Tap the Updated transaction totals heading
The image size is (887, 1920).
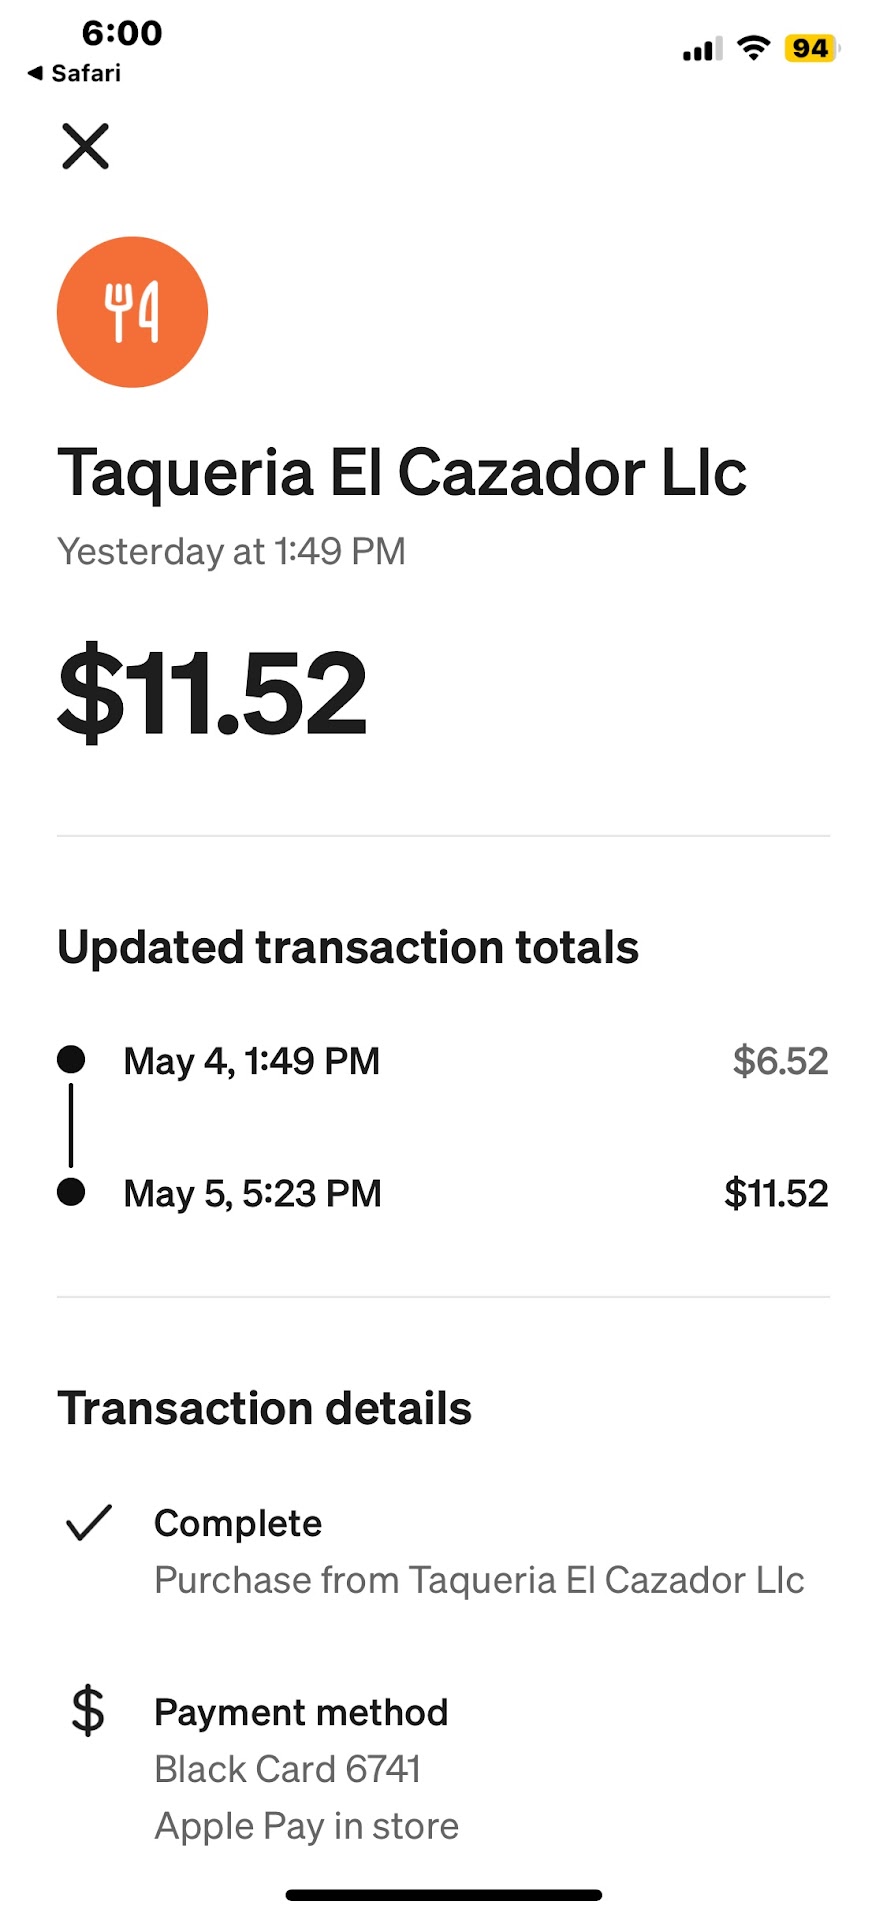pyautogui.click(x=348, y=947)
